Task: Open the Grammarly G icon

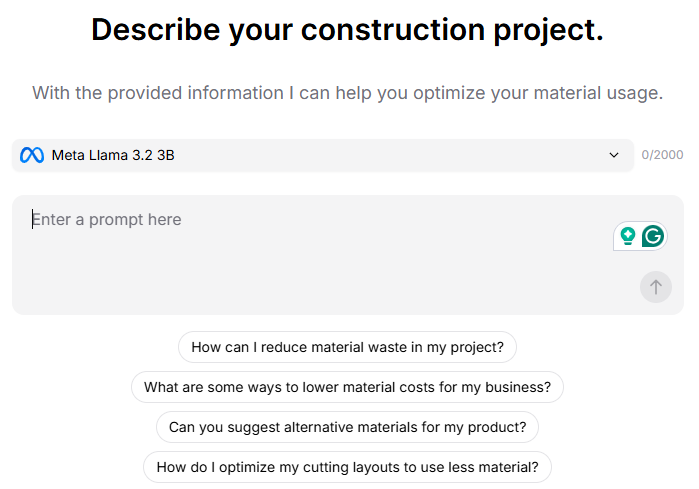Action: (653, 236)
